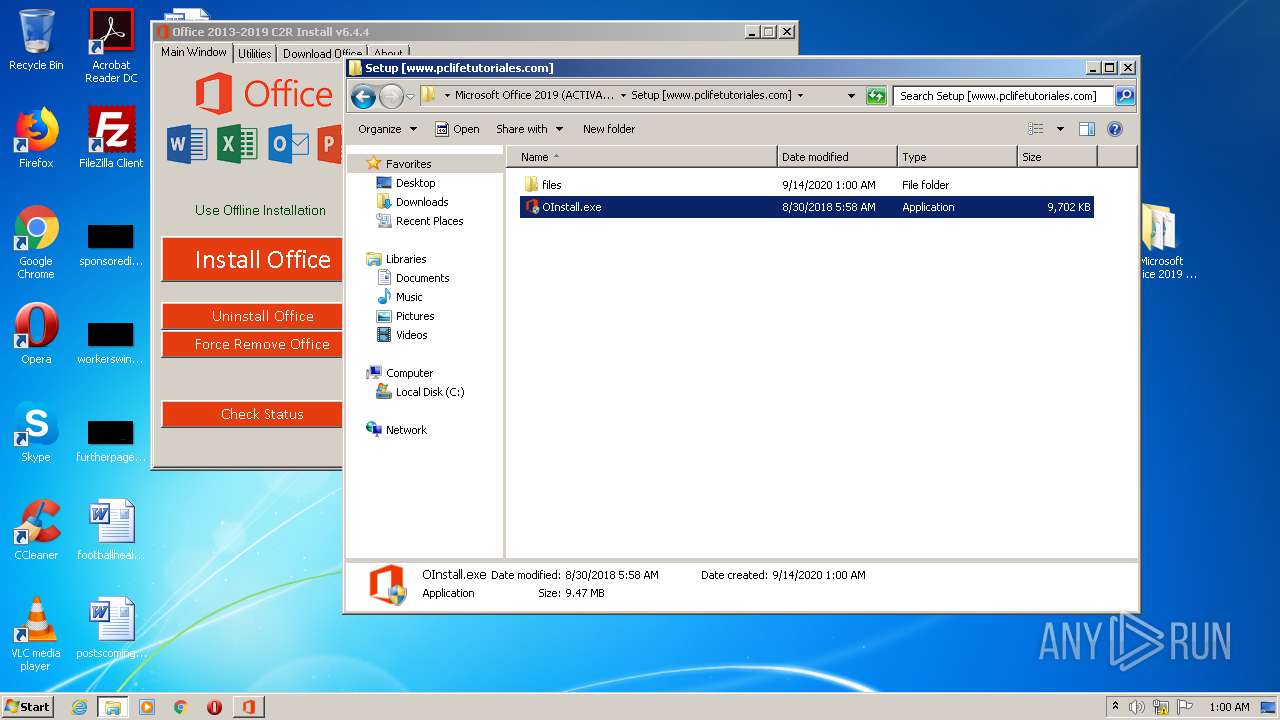Viewport: 1280px width, 720px height.
Task: Switch to Download Office tab
Action: tap(322, 54)
